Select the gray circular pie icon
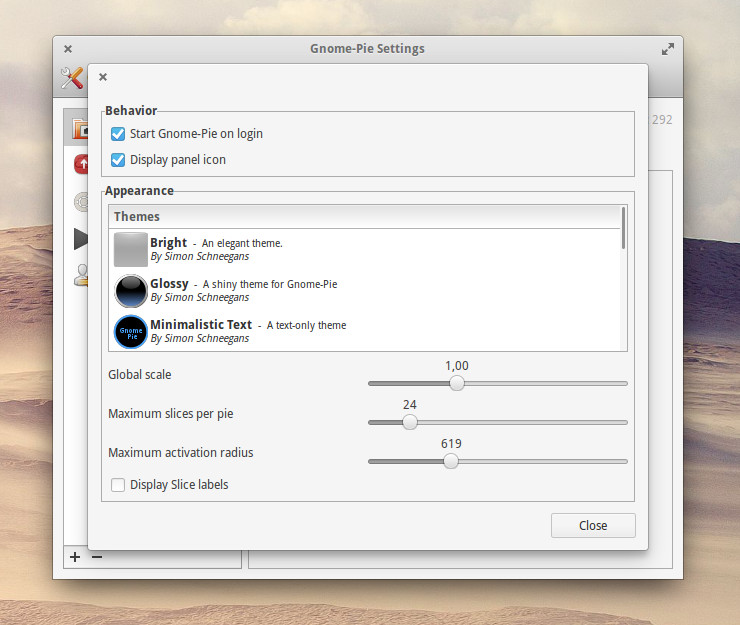The width and height of the screenshot is (740, 625). [x=81, y=202]
